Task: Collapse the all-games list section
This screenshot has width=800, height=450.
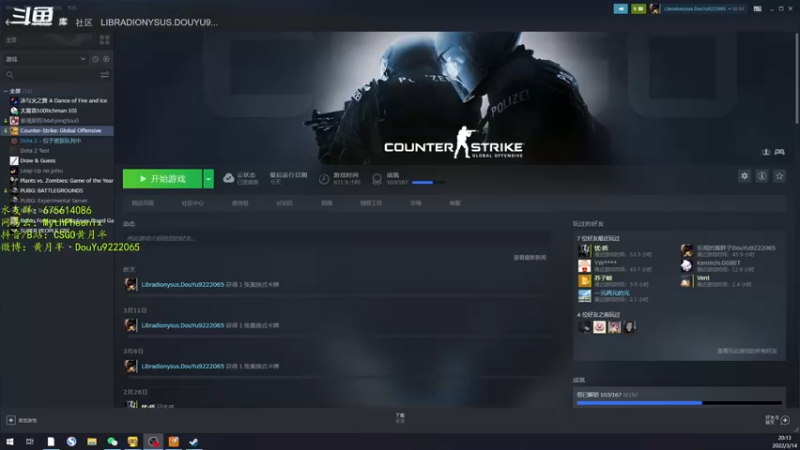Action: click(6, 91)
